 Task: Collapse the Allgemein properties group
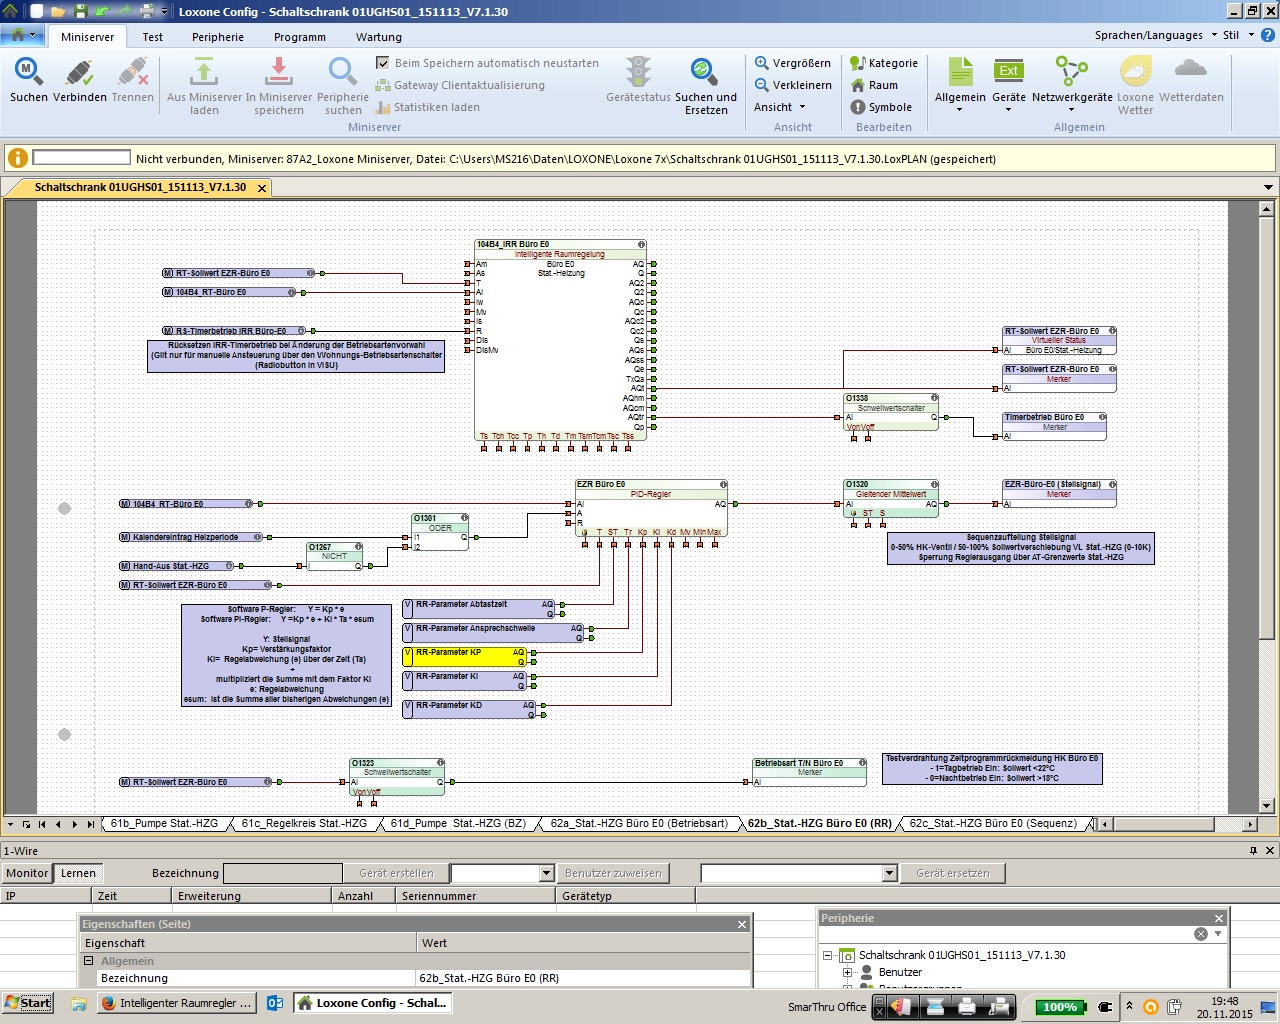[89, 961]
